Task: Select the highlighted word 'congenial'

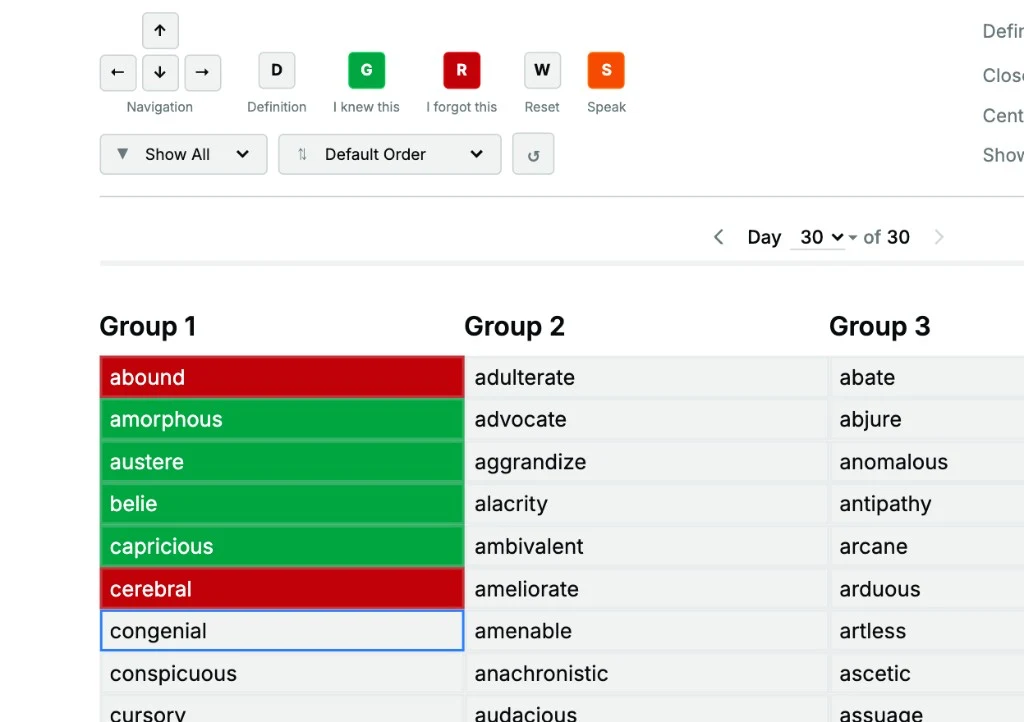Action: coord(282,631)
